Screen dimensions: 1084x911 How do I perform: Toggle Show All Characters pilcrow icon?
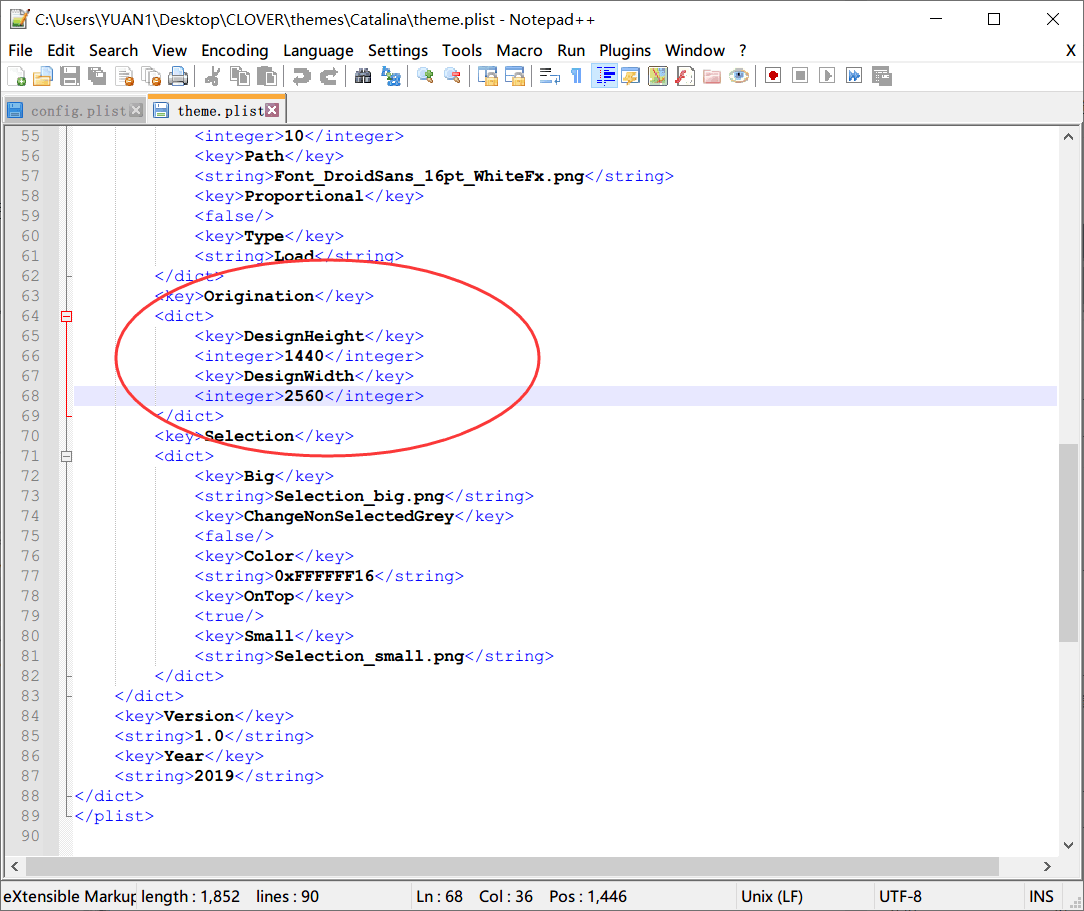click(x=576, y=76)
